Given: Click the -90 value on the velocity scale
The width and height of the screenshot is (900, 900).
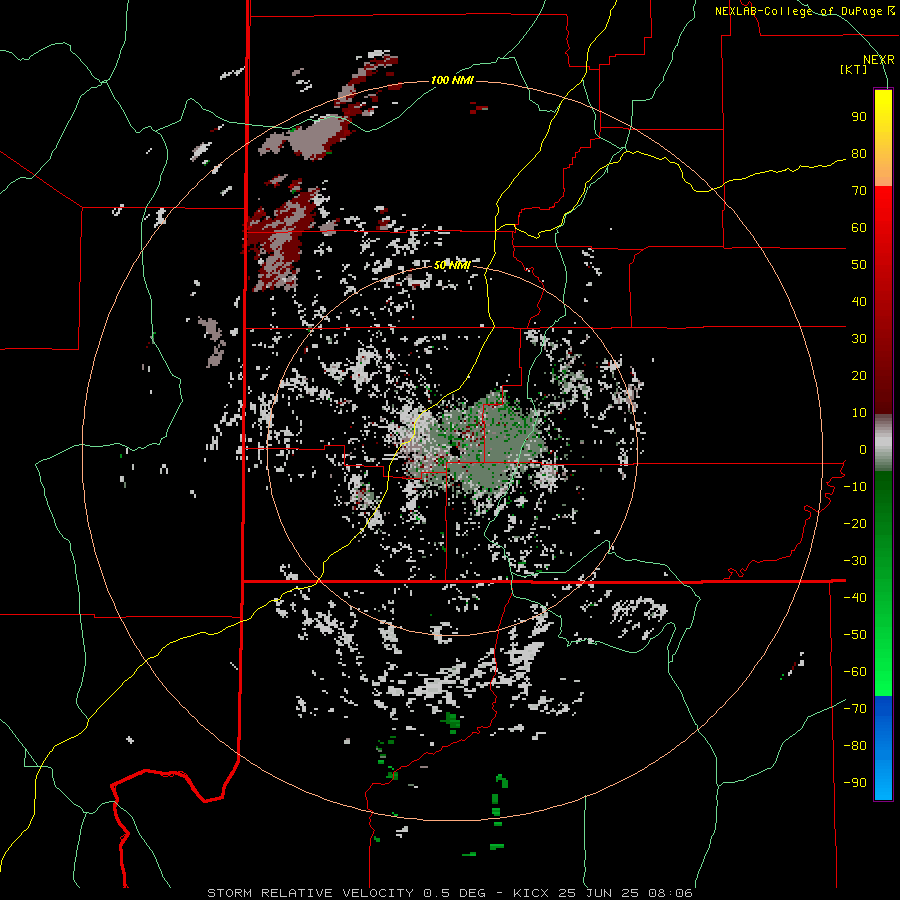Looking at the screenshot, I should point(855,783).
